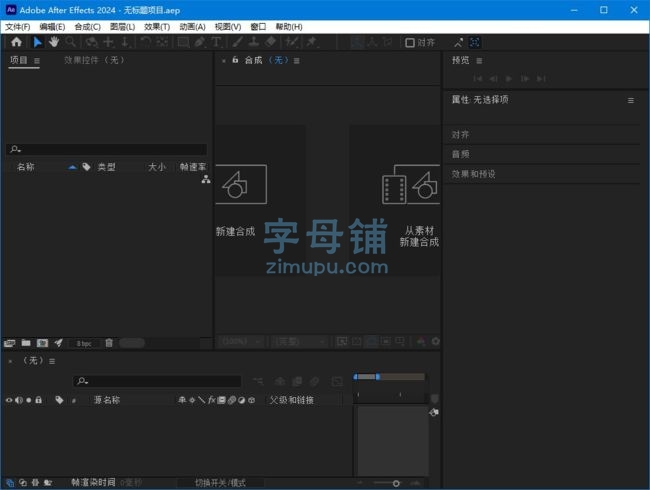The image size is (650, 490).
Task: Select the Zoom magnifier tool
Action: (71, 42)
